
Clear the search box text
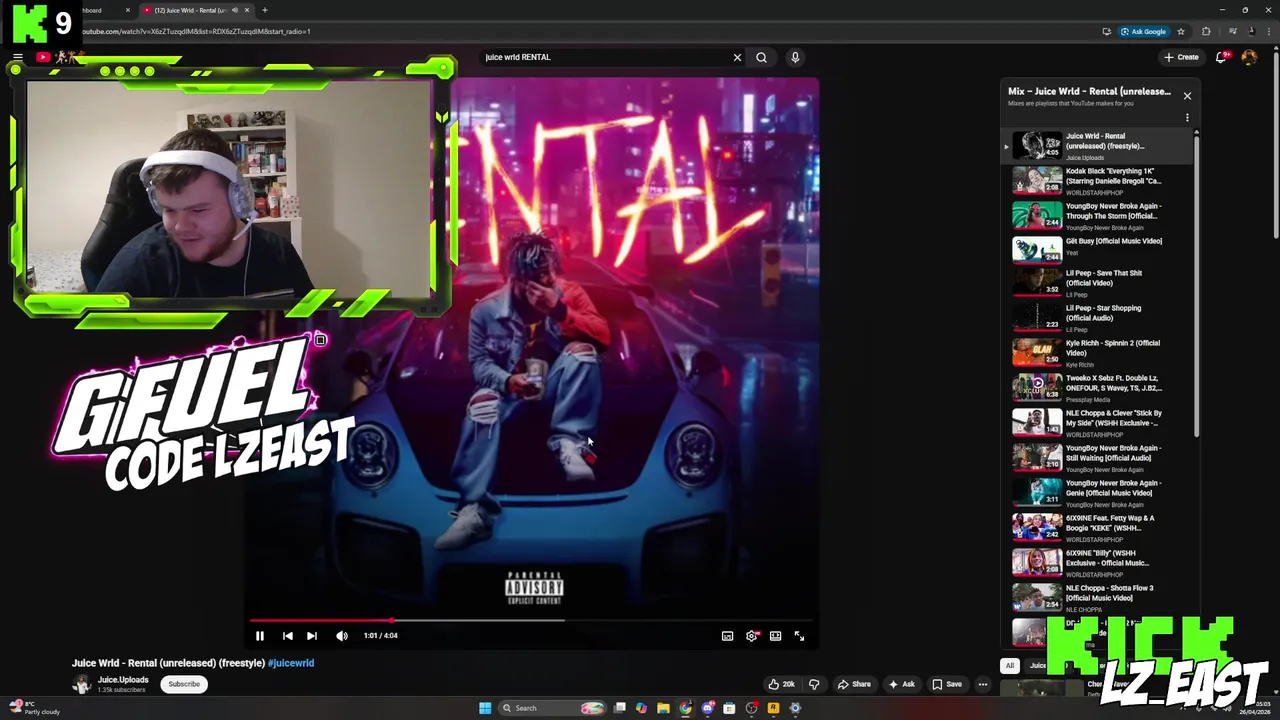pos(737,57)
